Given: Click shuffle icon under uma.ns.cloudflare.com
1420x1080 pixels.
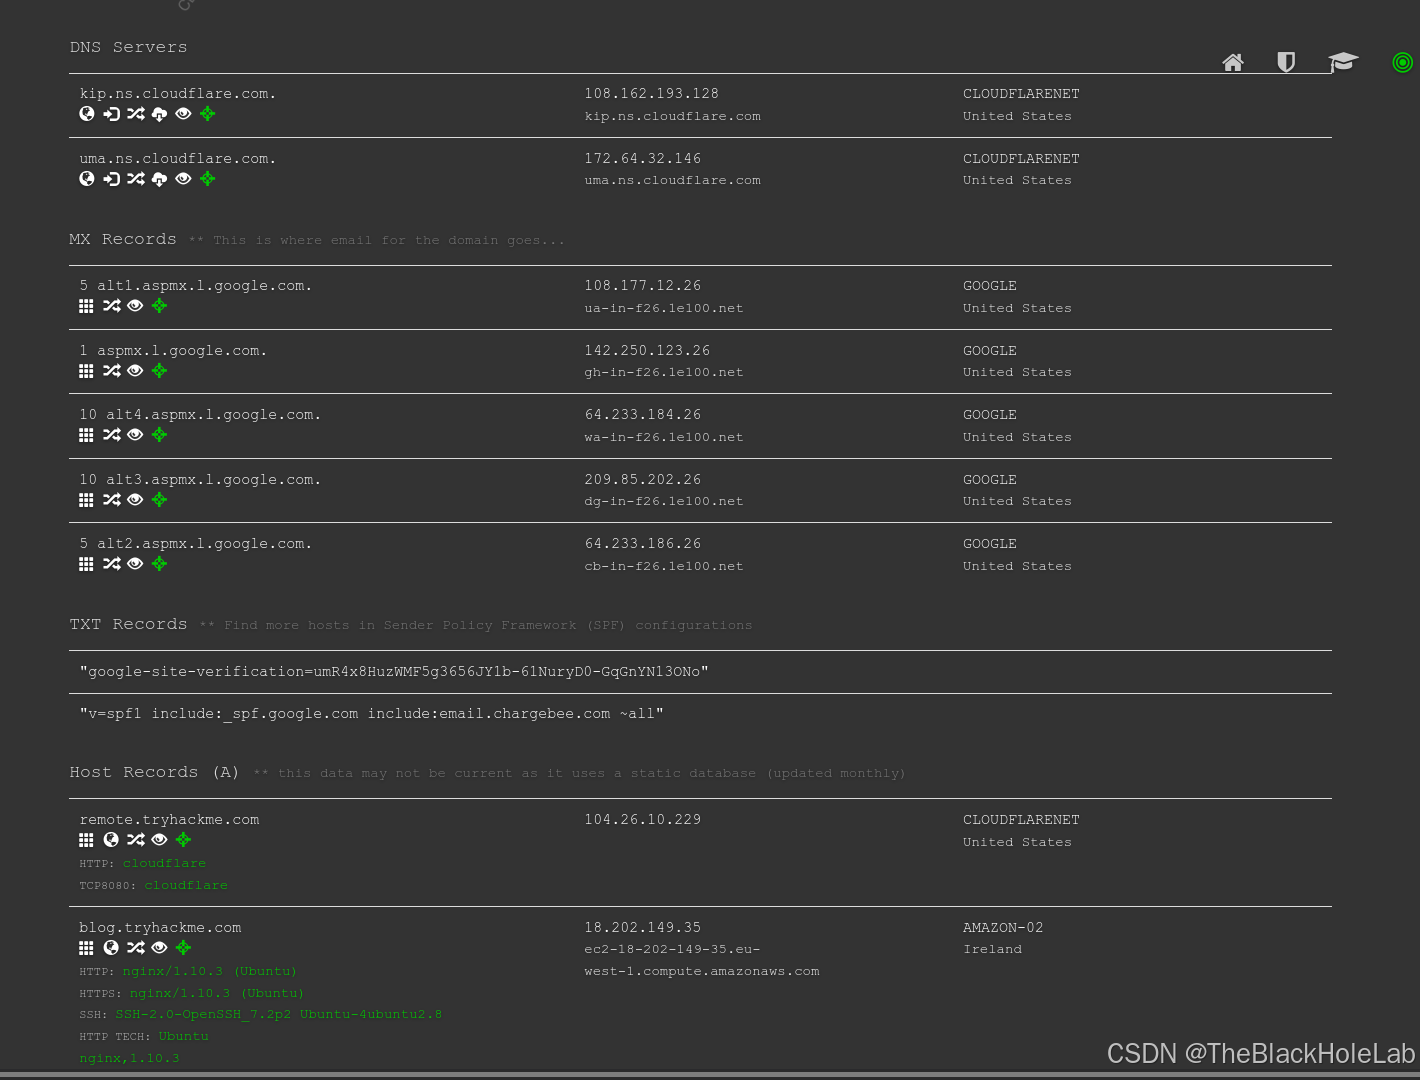Looking at the screenshot, I should click(135, 179).
